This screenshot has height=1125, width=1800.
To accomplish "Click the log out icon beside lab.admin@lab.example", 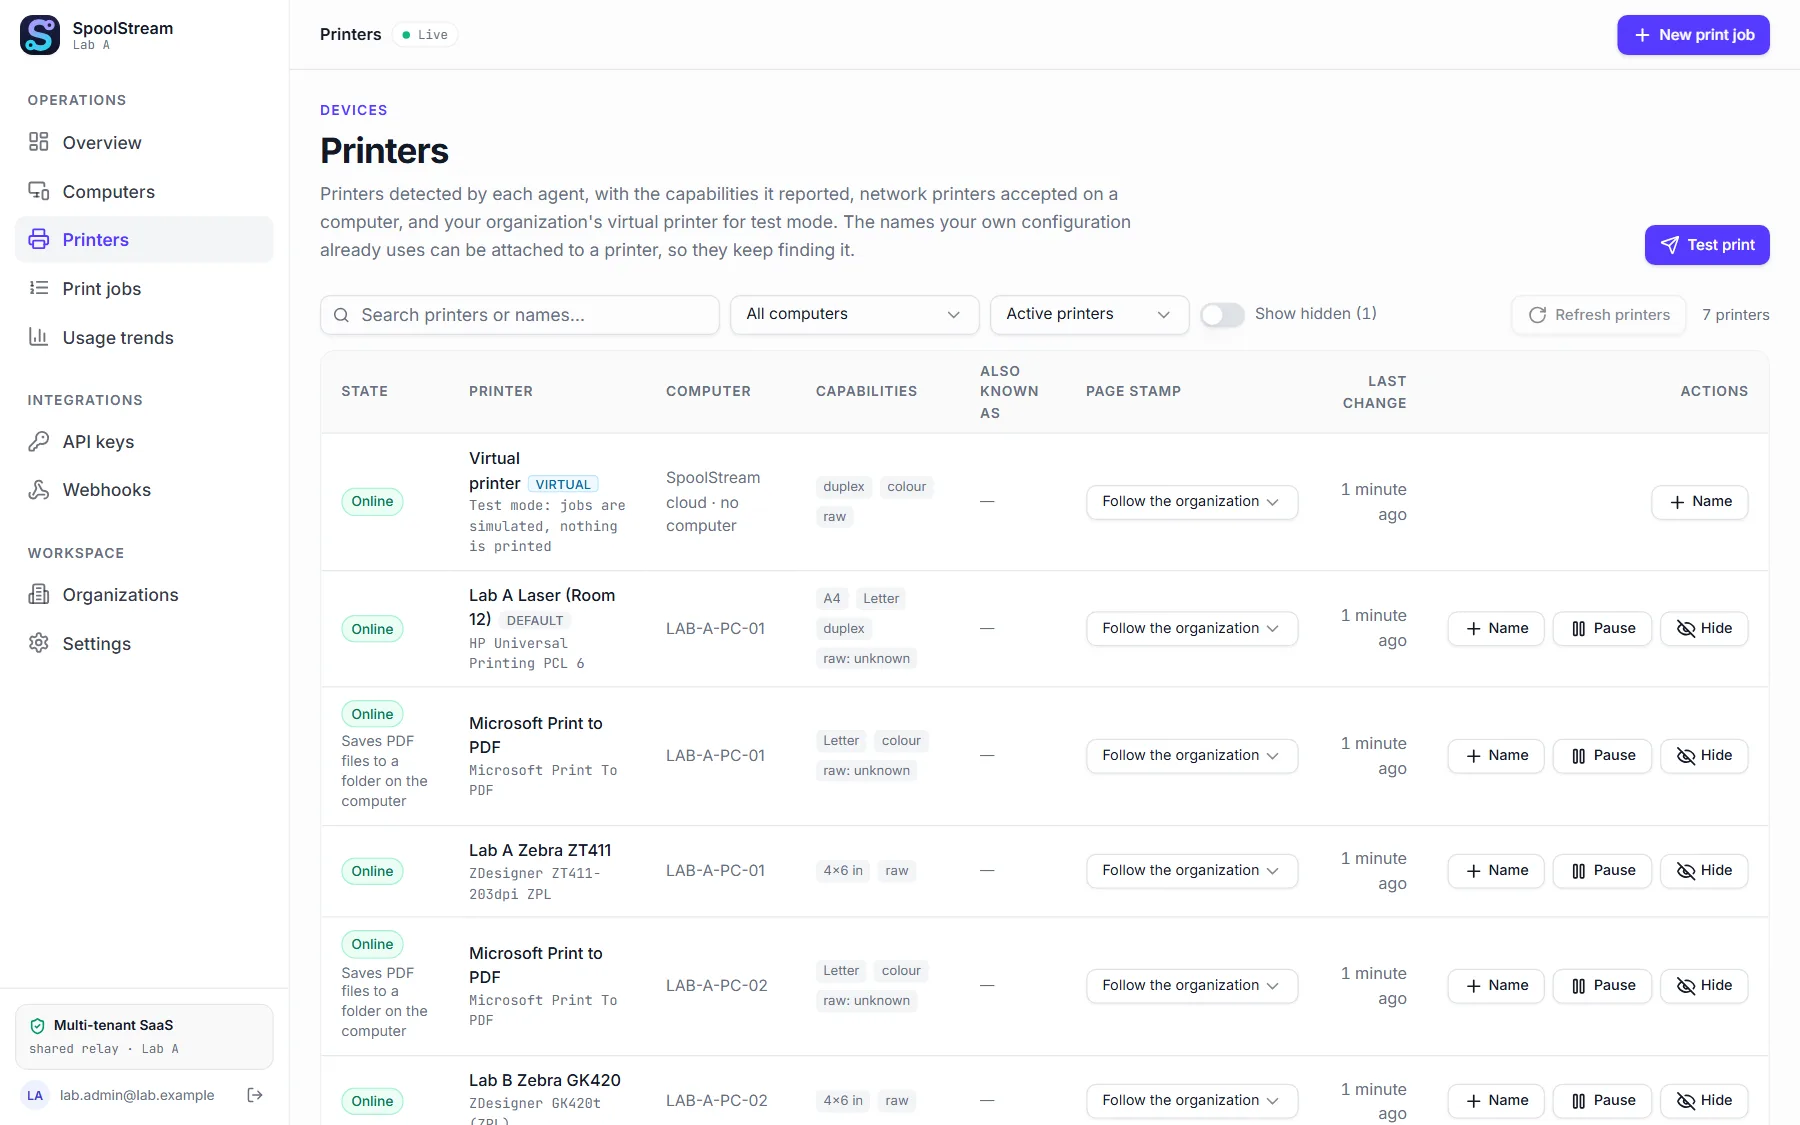I will (255, 1095).
